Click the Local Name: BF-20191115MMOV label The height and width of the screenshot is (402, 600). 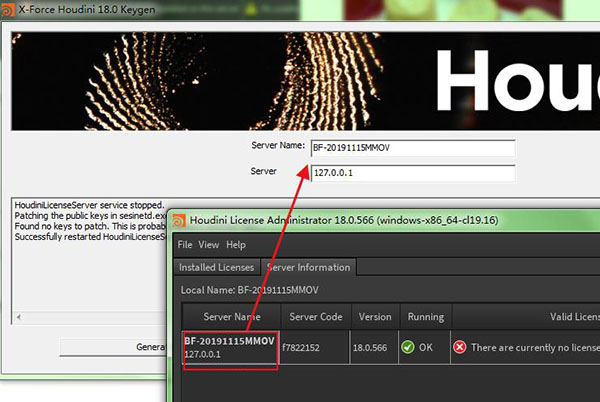[249, 290]
